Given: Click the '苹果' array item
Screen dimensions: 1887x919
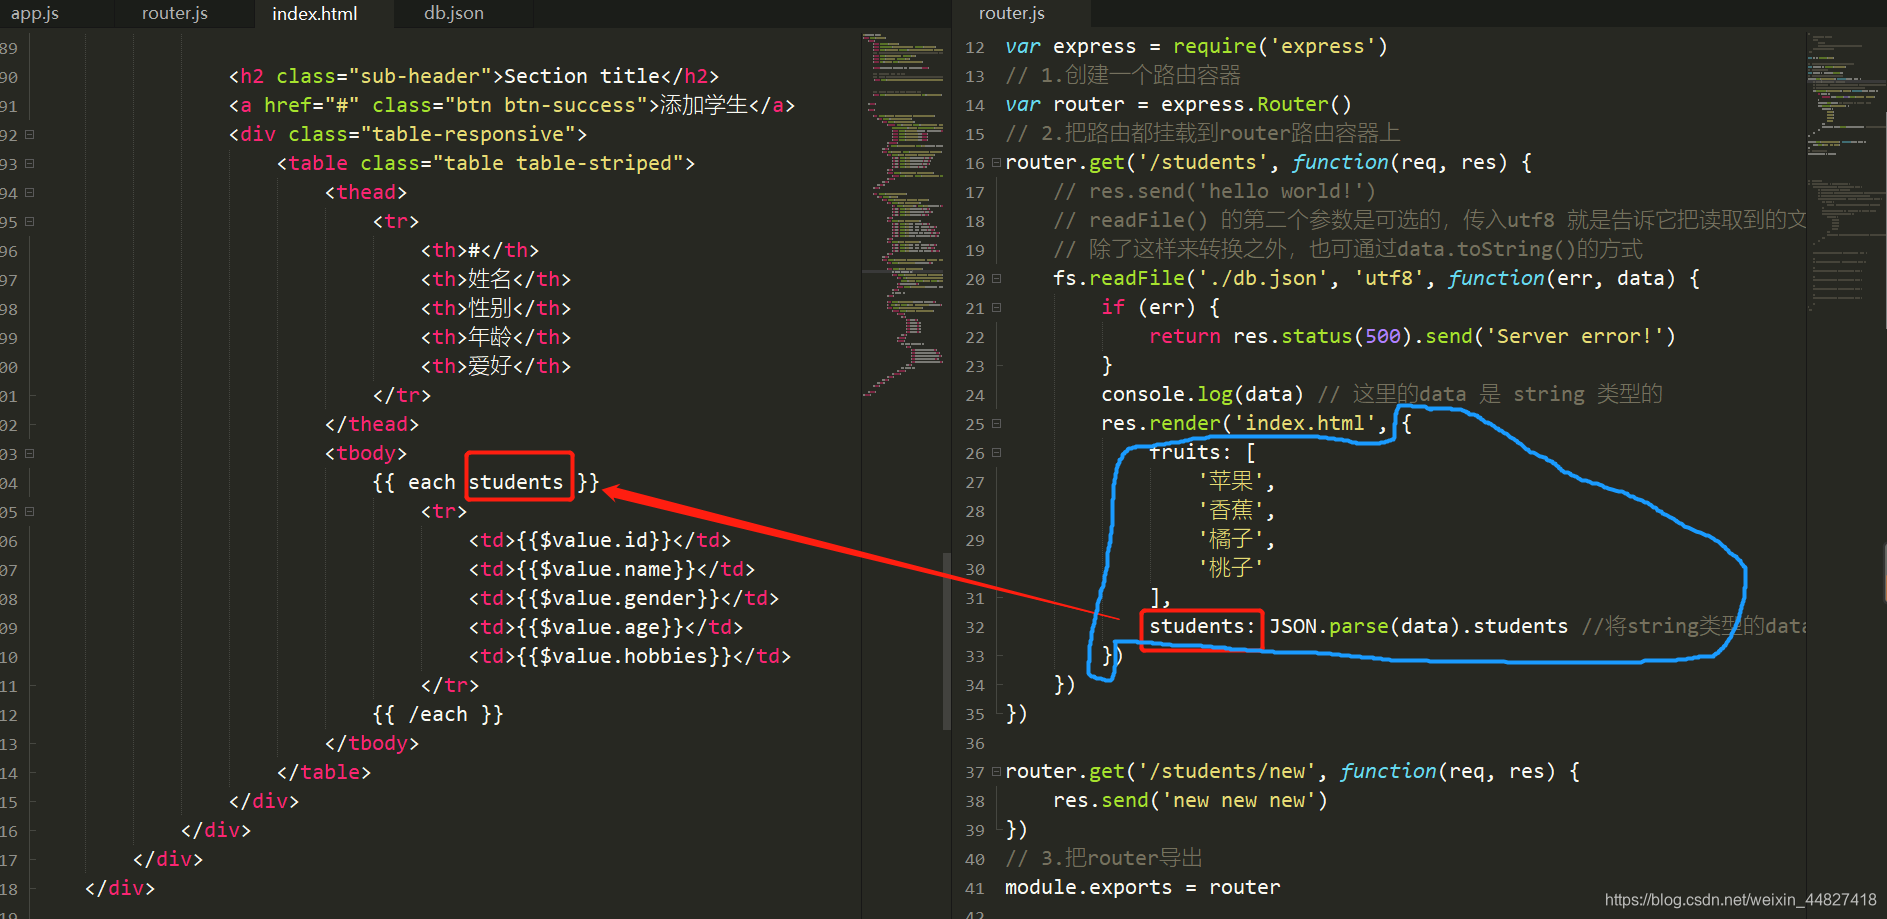Looking at the screenshot, I should pos(1231,481).
